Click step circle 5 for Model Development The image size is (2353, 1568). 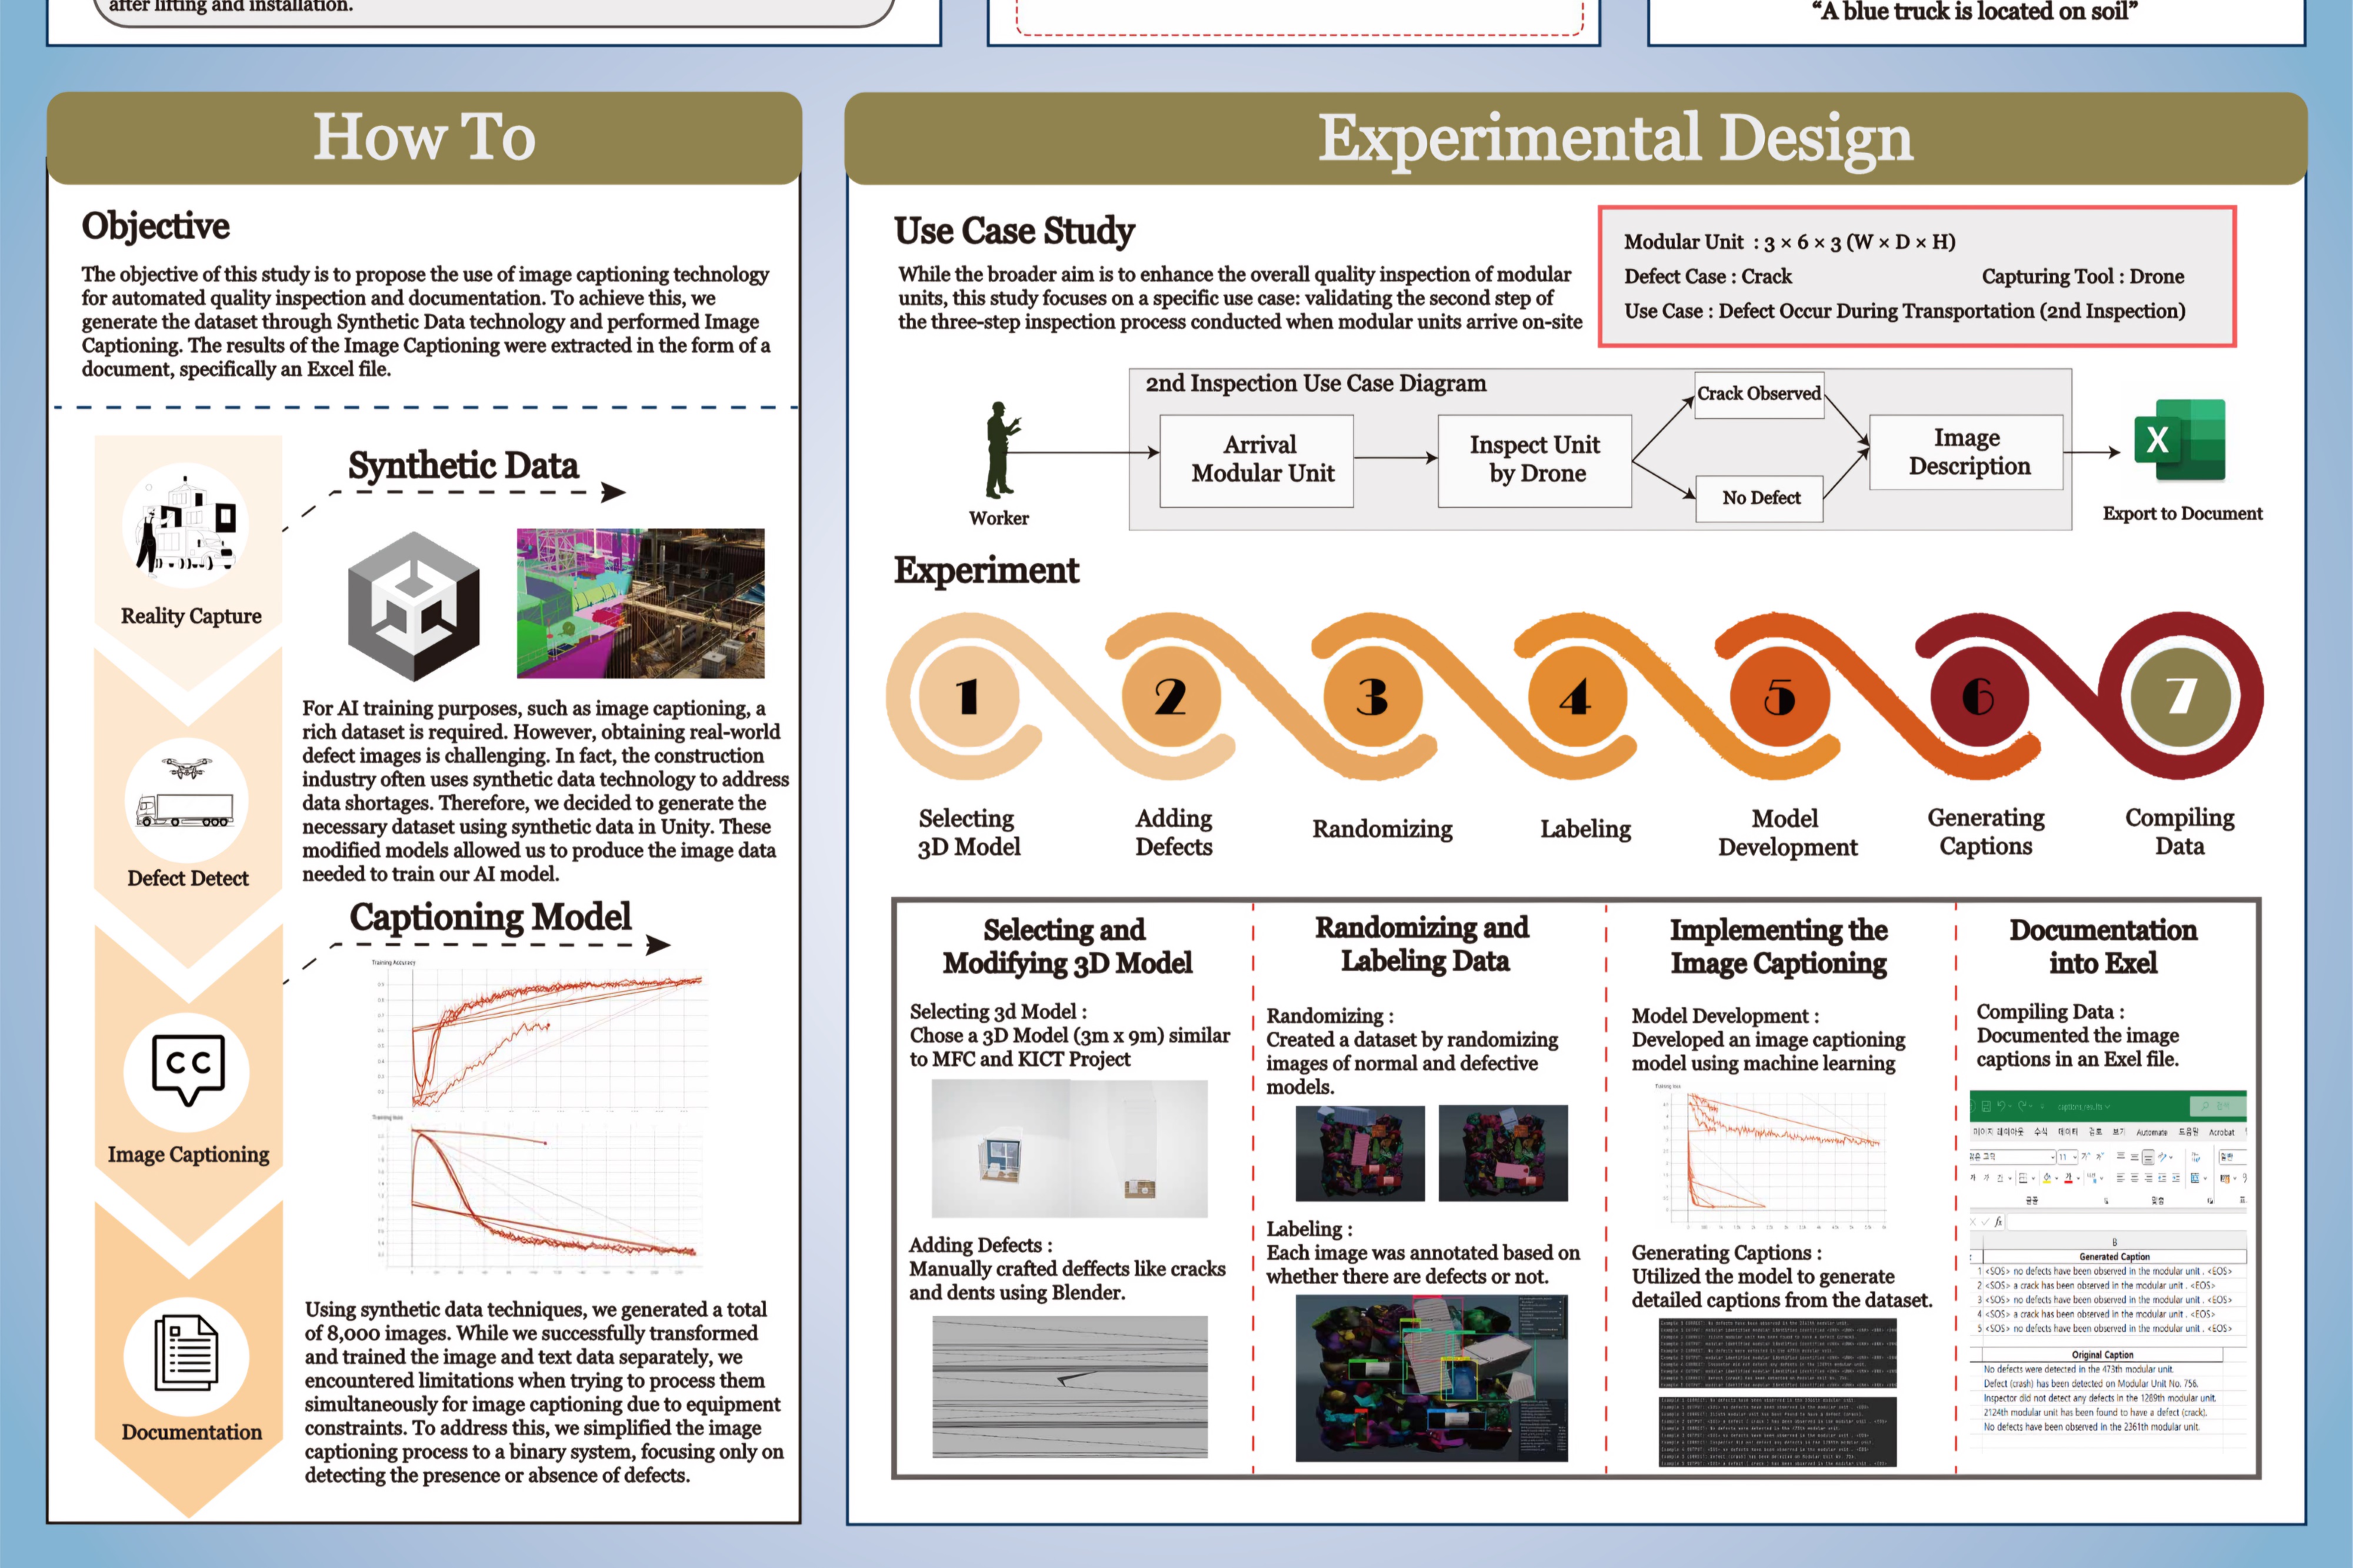click(1779, 697)
